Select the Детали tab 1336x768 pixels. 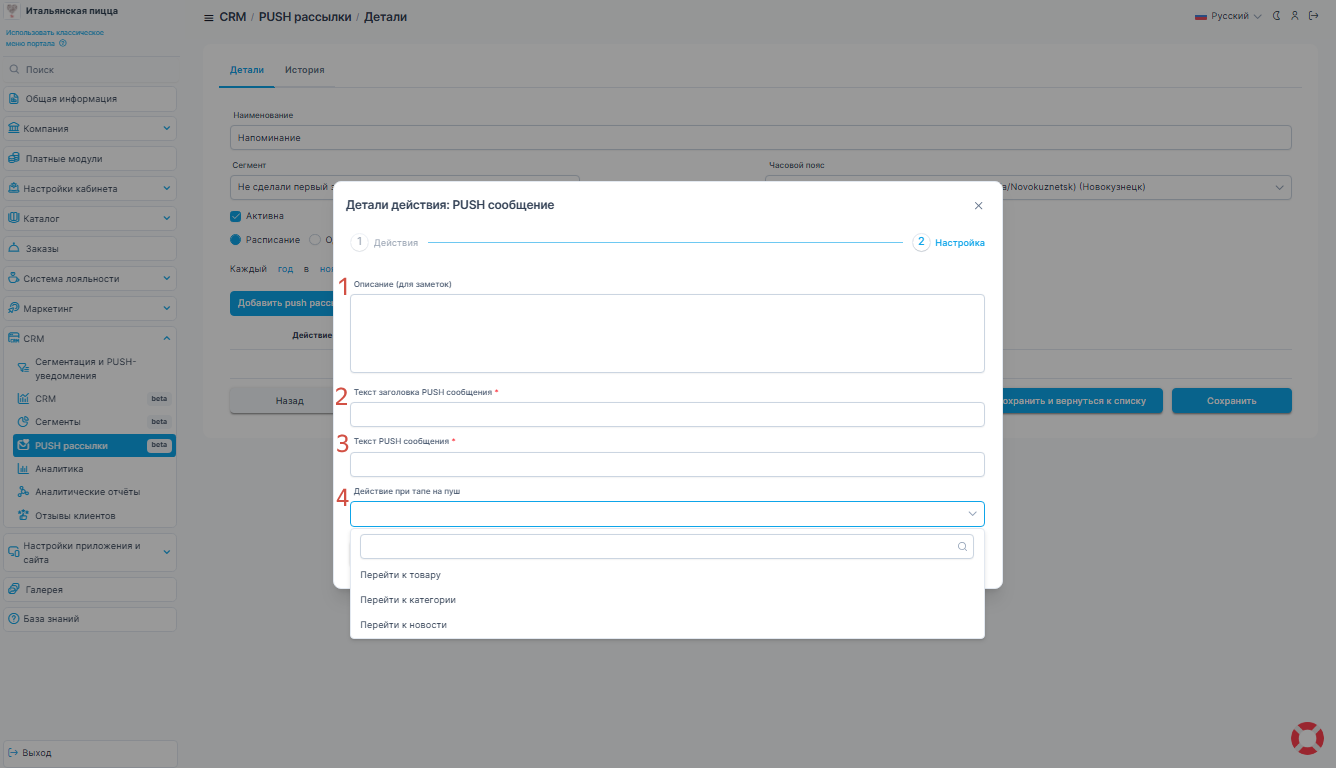[247, 70]
